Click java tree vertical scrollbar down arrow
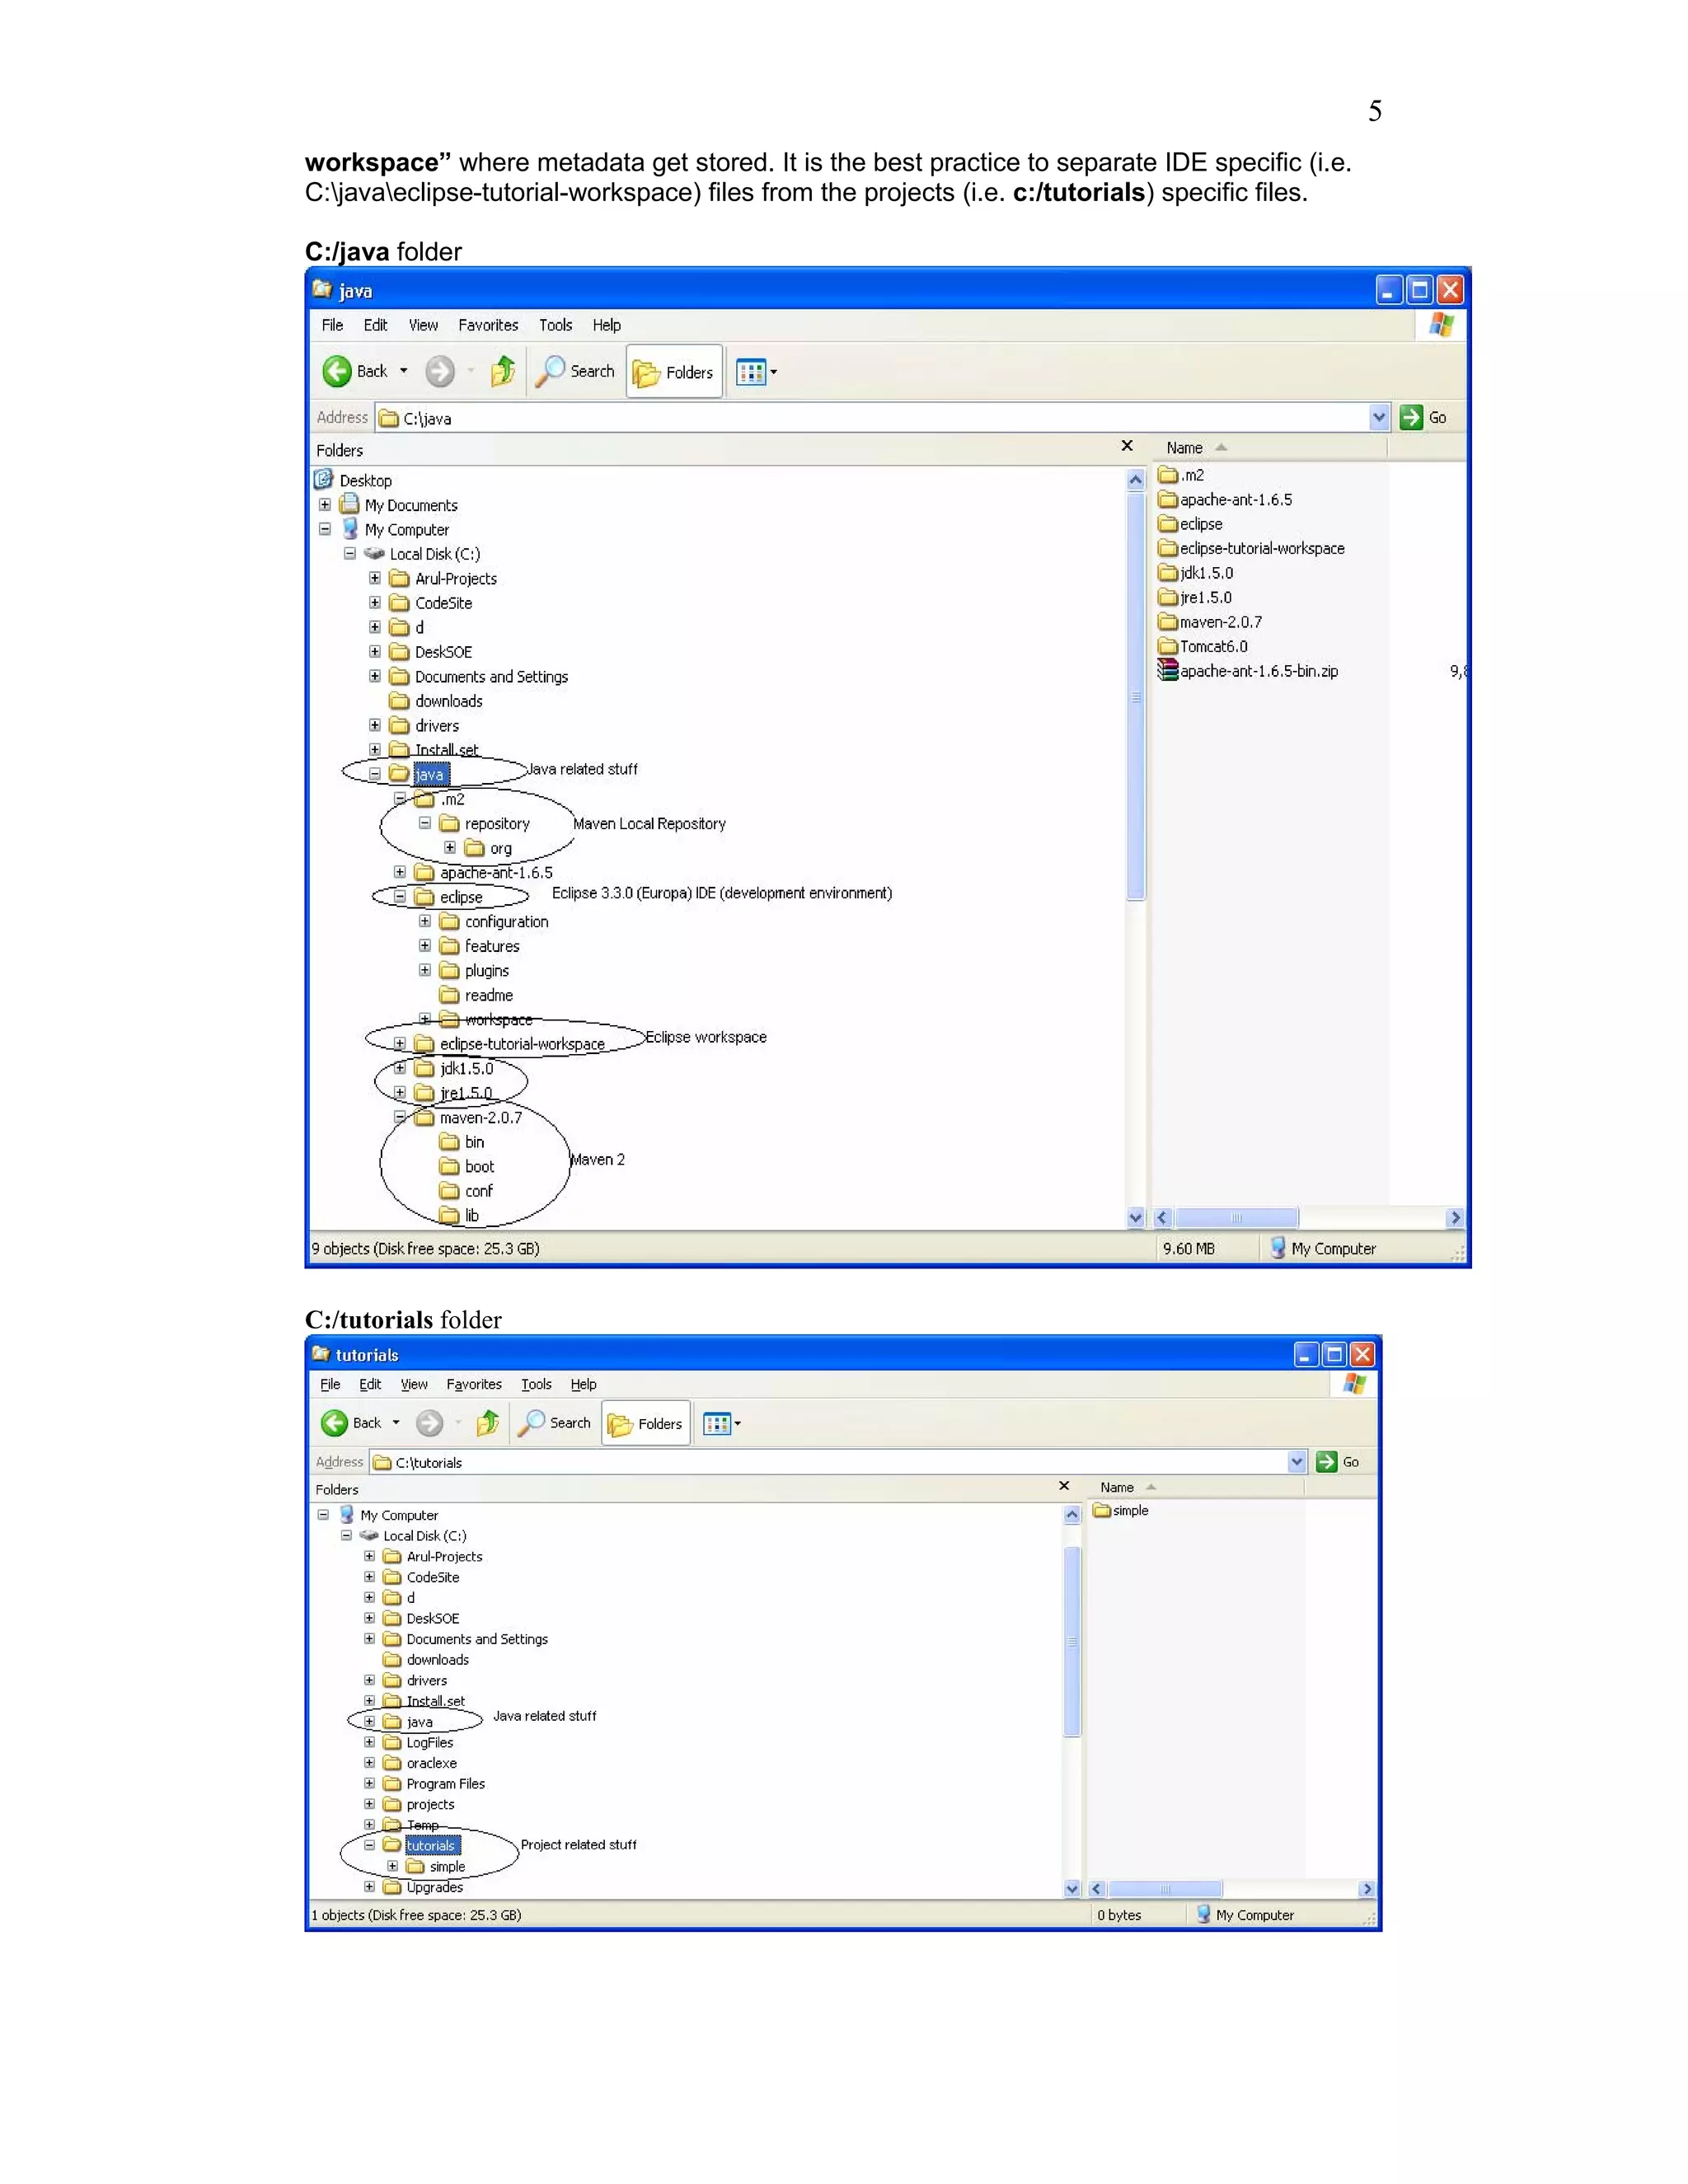 coord(1135,1217)
